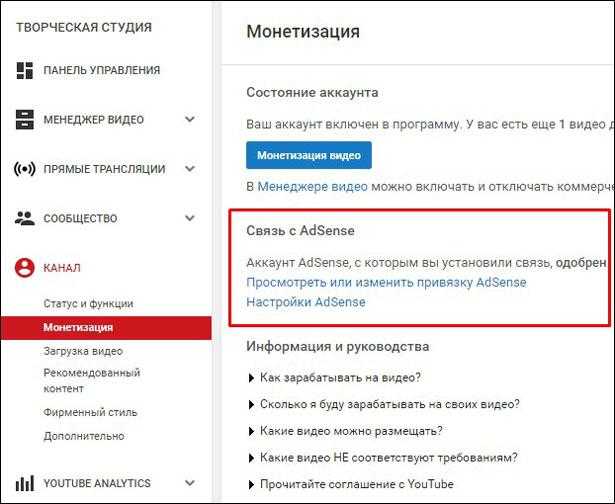Click Просмотреть или изменить привязку AdSense

(386, 283)
